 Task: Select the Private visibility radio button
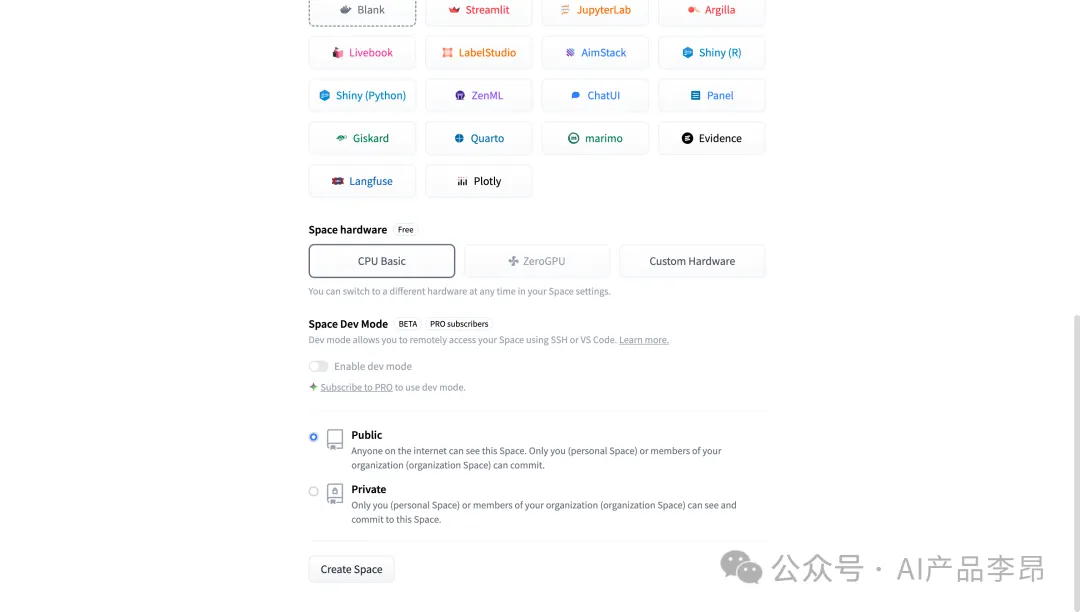click(x=314, y=491)
